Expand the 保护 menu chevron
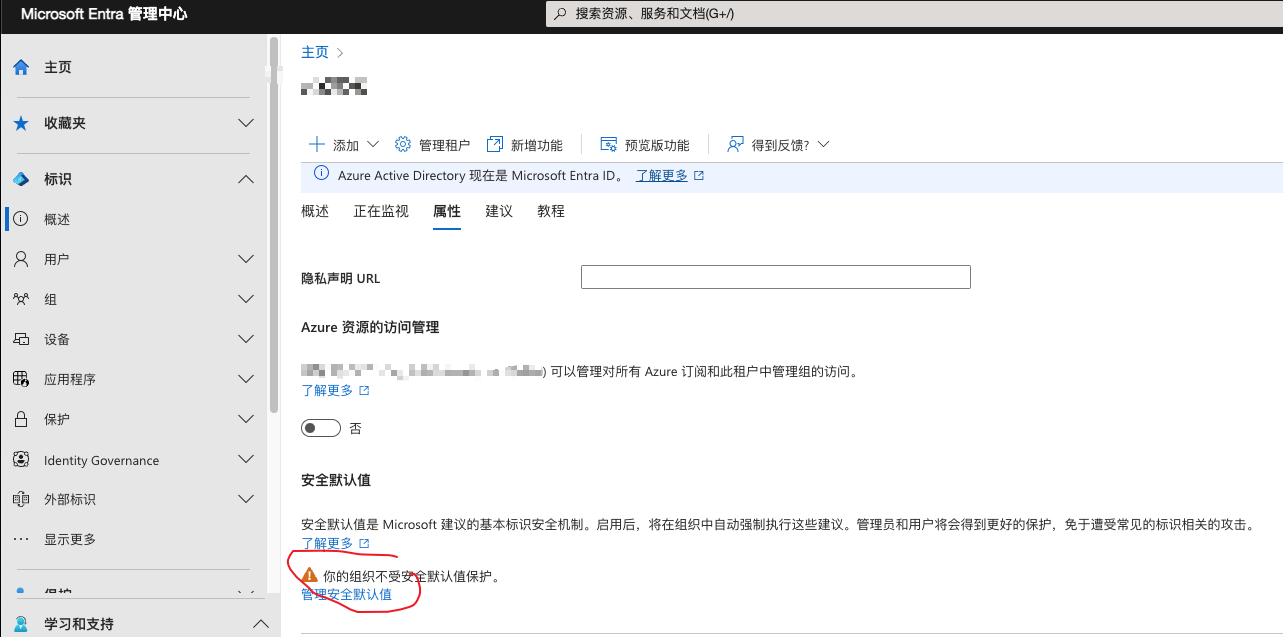This screenshot has width=1283, height=637. coord(246,419)
